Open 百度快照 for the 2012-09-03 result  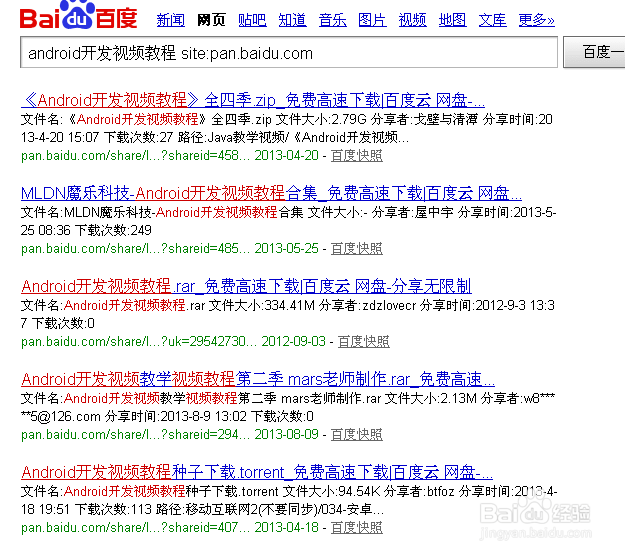coord(364,342)
